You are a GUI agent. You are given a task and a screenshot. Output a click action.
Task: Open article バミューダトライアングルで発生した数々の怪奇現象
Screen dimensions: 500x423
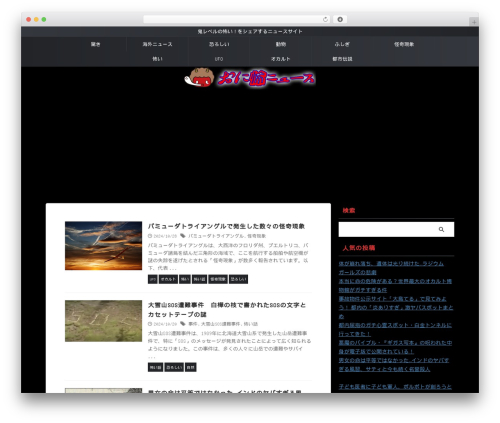(226, 226)
